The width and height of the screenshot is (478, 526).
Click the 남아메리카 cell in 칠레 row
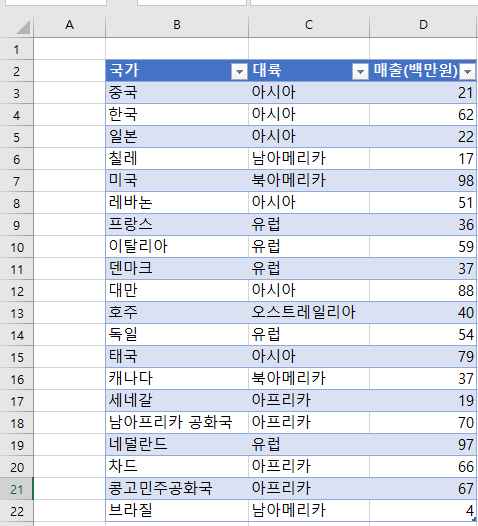point(309,159)
